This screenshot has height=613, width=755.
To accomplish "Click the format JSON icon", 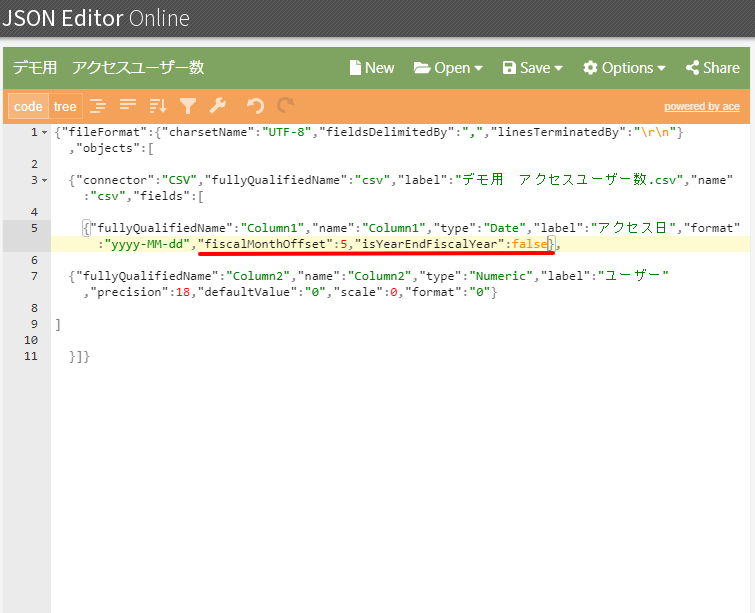I will 97,106.
